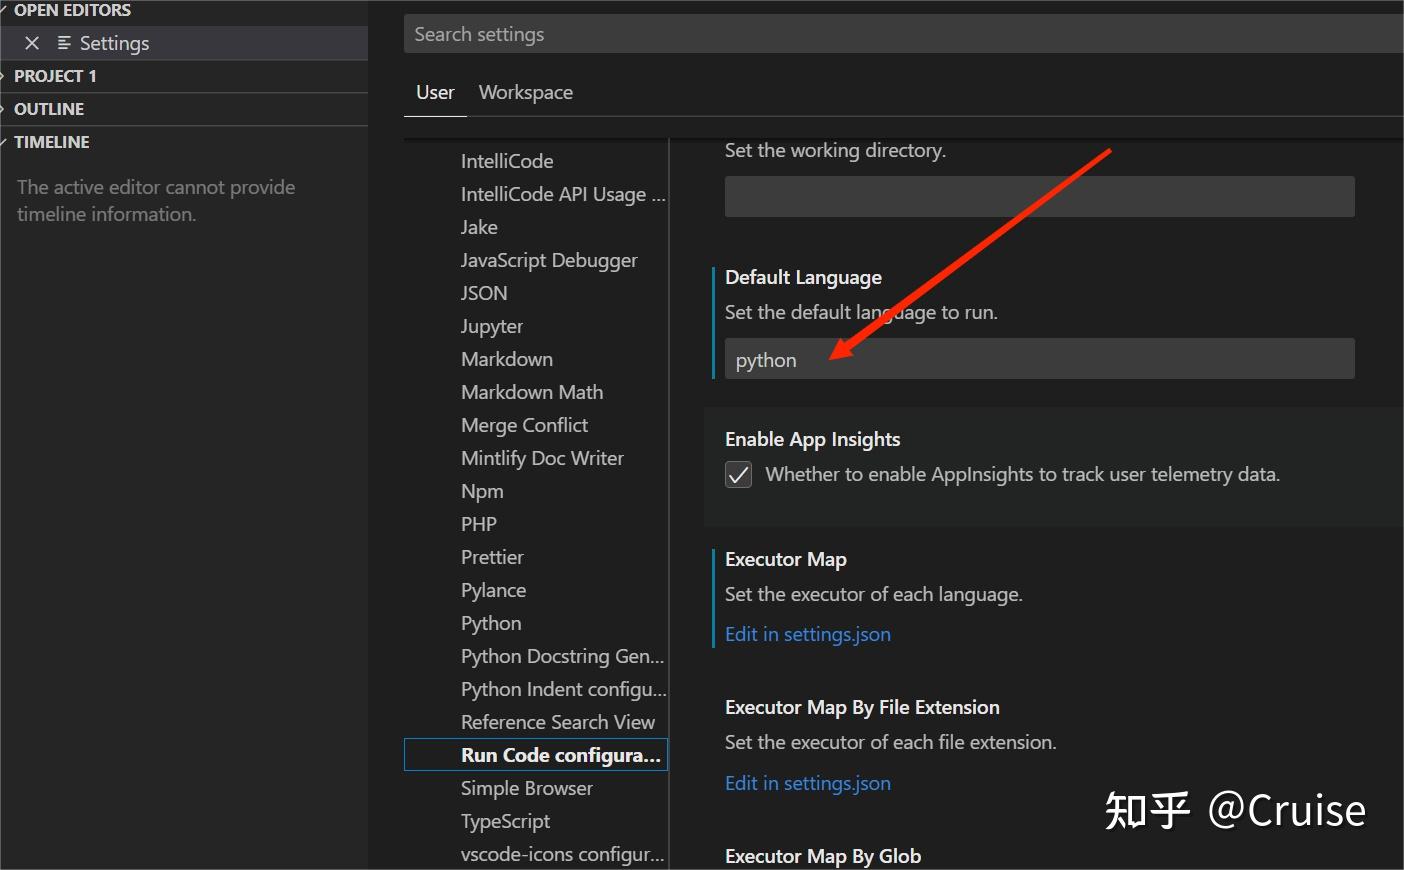Uncheck the Enable App Insights checkbox
This screenshot has height=870, width=1404.
point(738,474)
